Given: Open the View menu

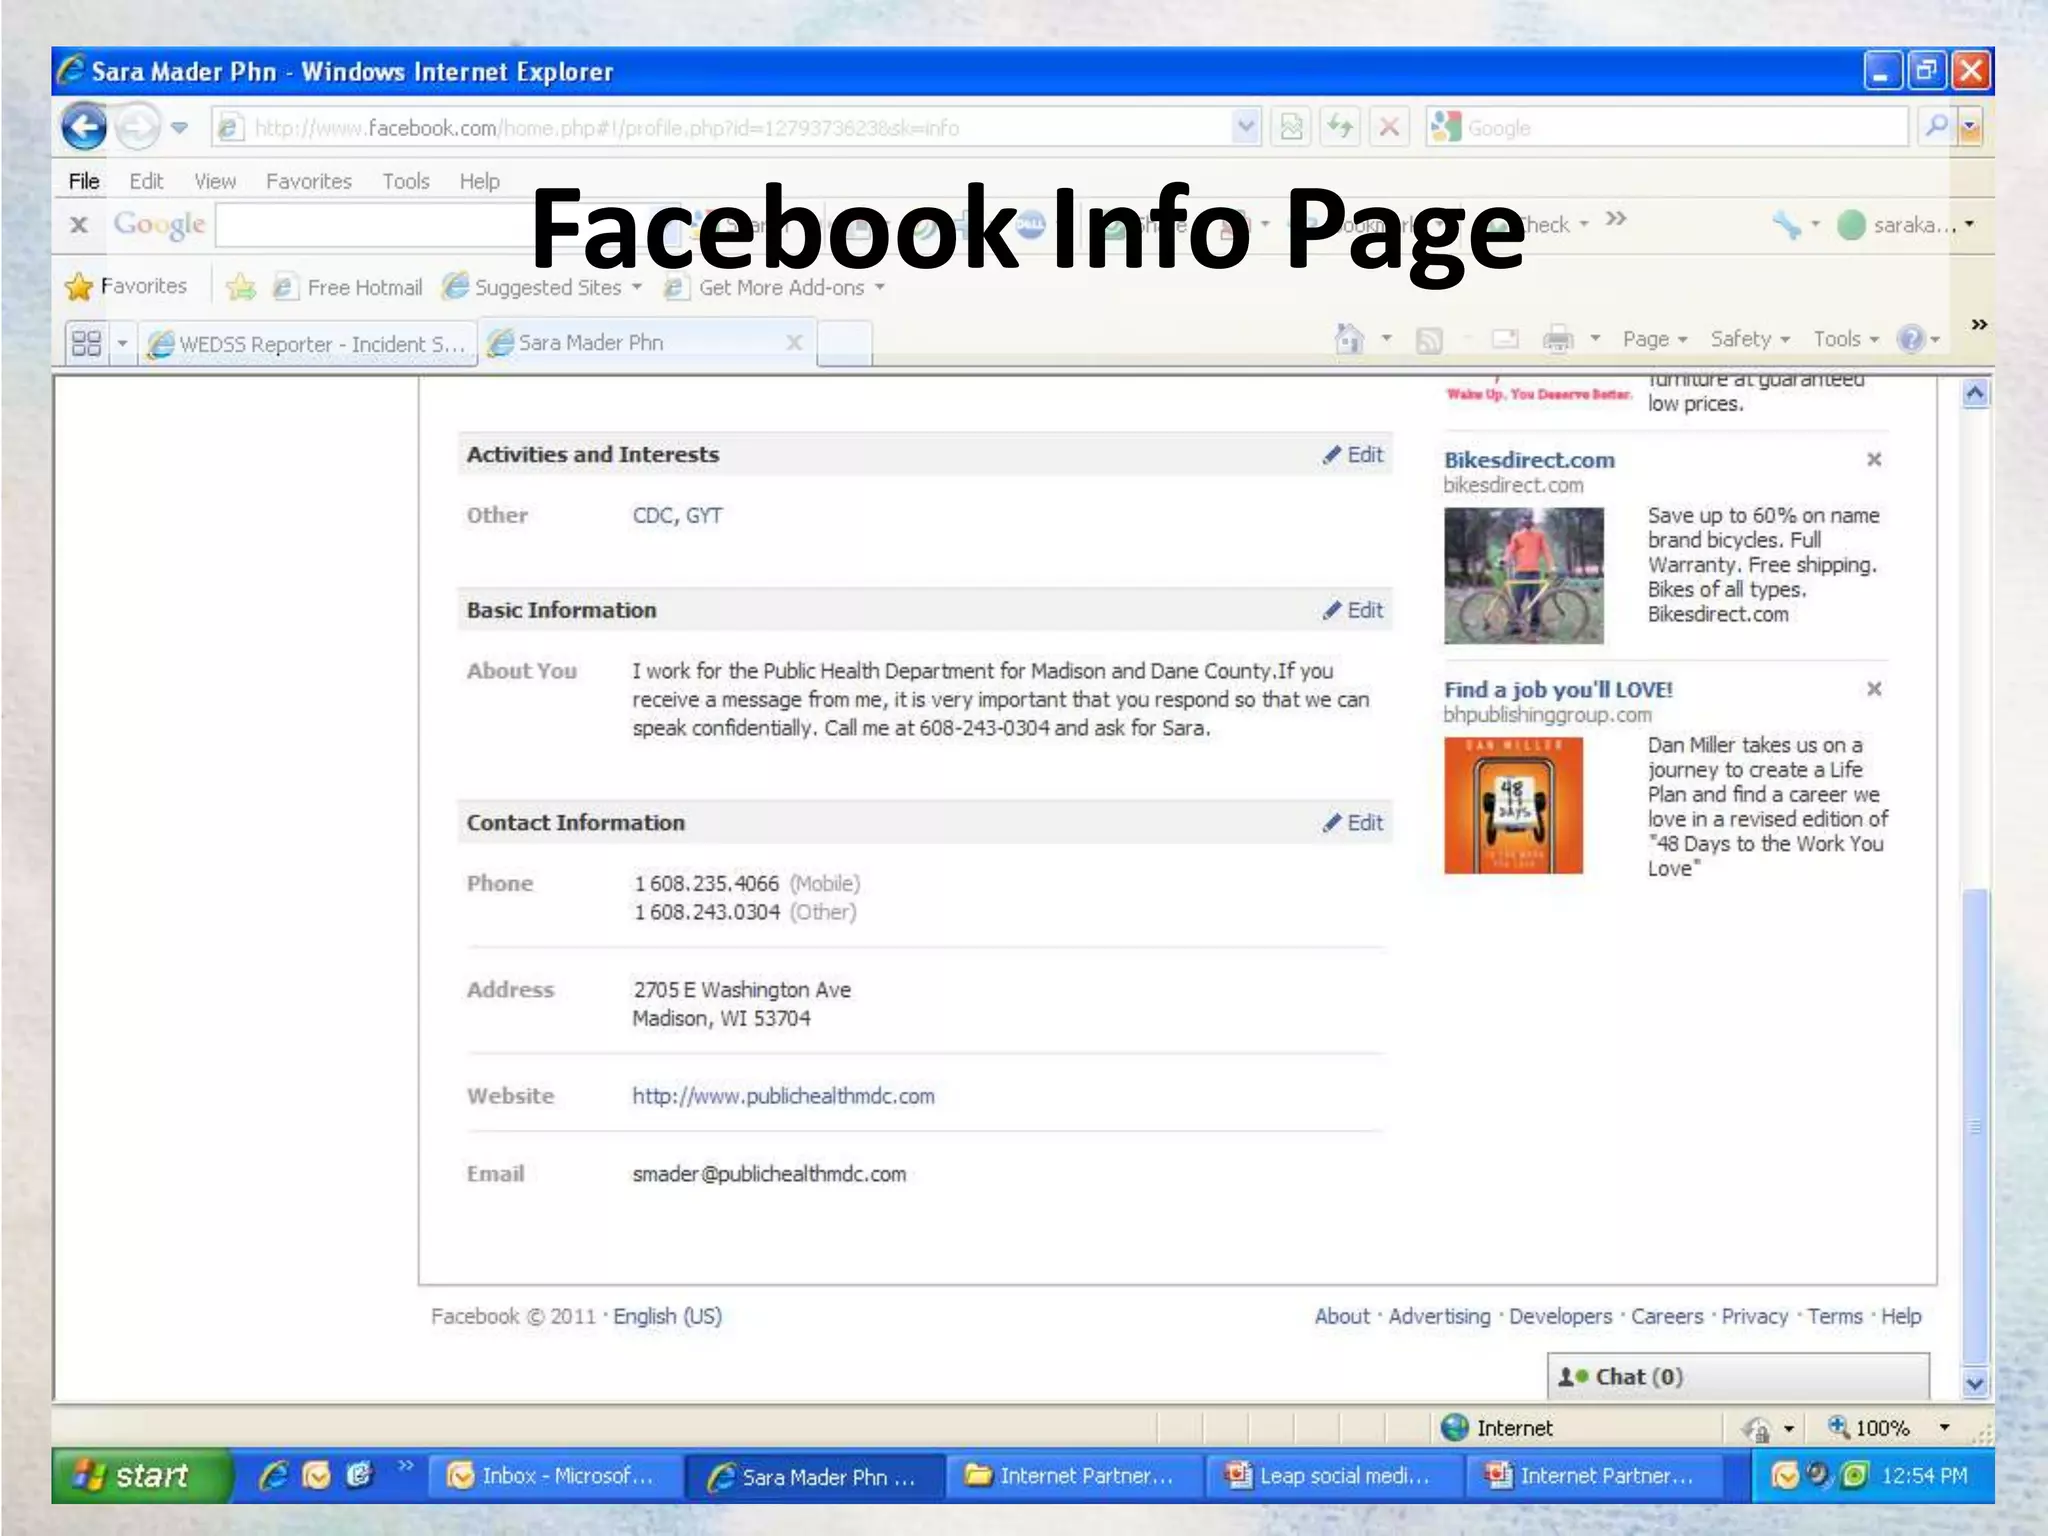Looking at the screenshot, I should click(x=215, y=181).
